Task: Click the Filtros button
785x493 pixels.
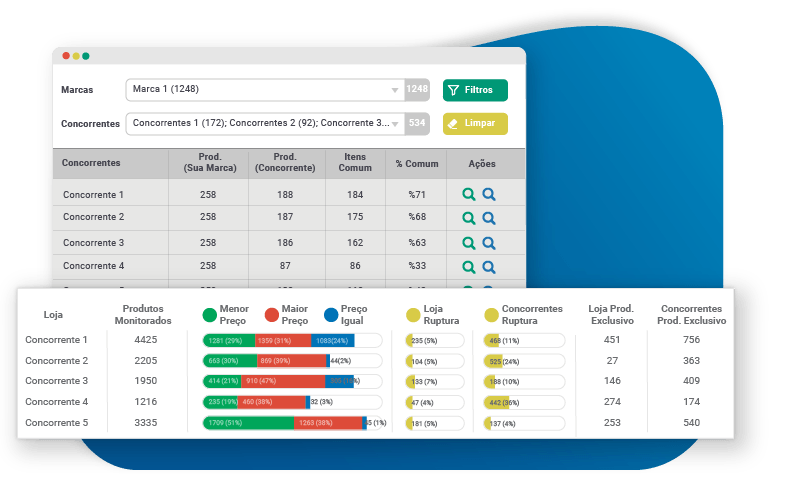Action: [475, 90]
